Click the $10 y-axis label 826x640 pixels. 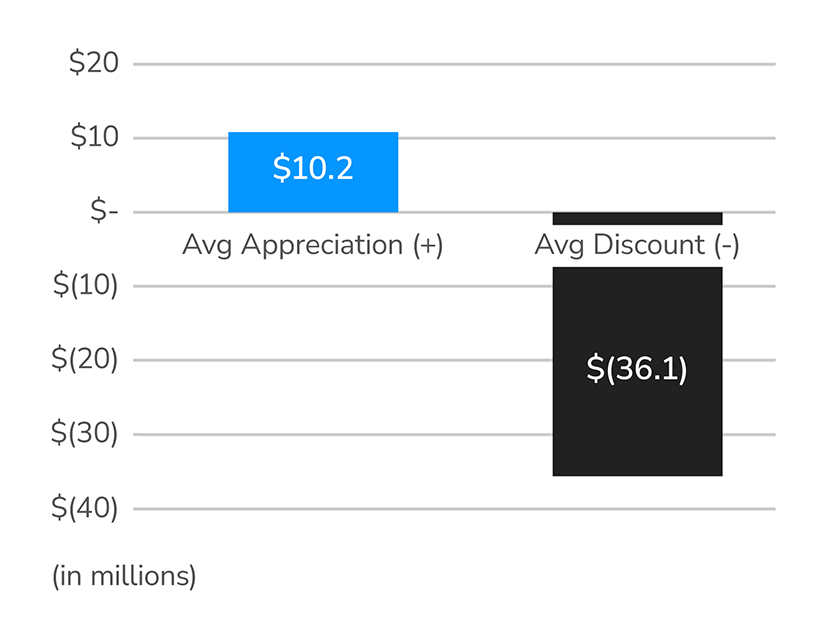click(x=93, y=138)
